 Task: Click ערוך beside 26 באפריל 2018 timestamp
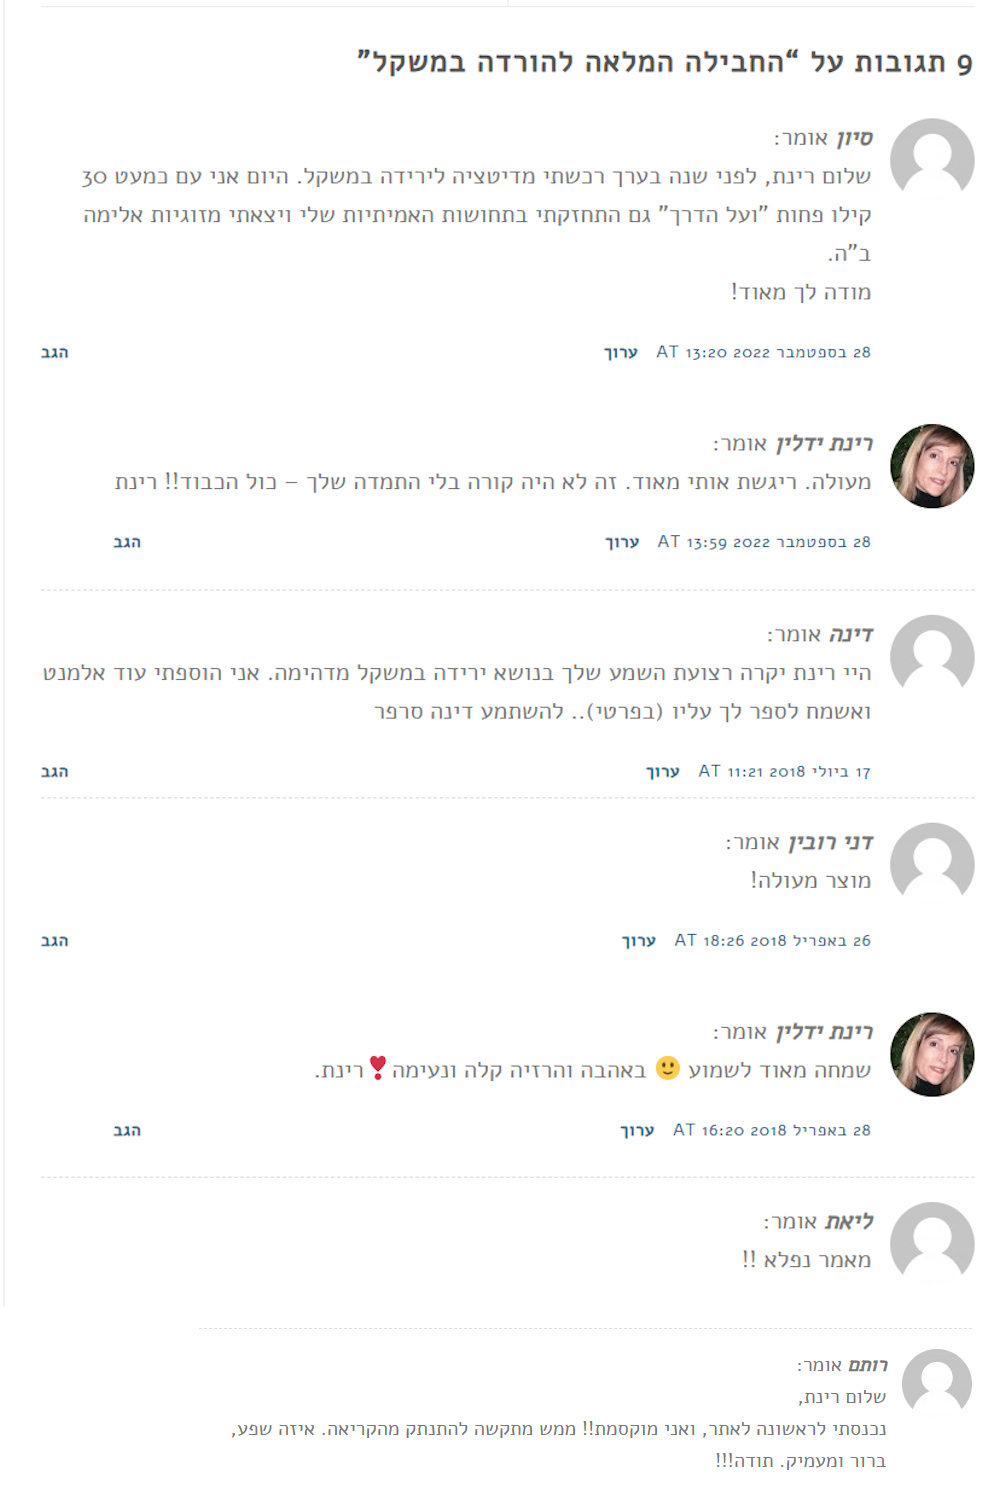639,940
